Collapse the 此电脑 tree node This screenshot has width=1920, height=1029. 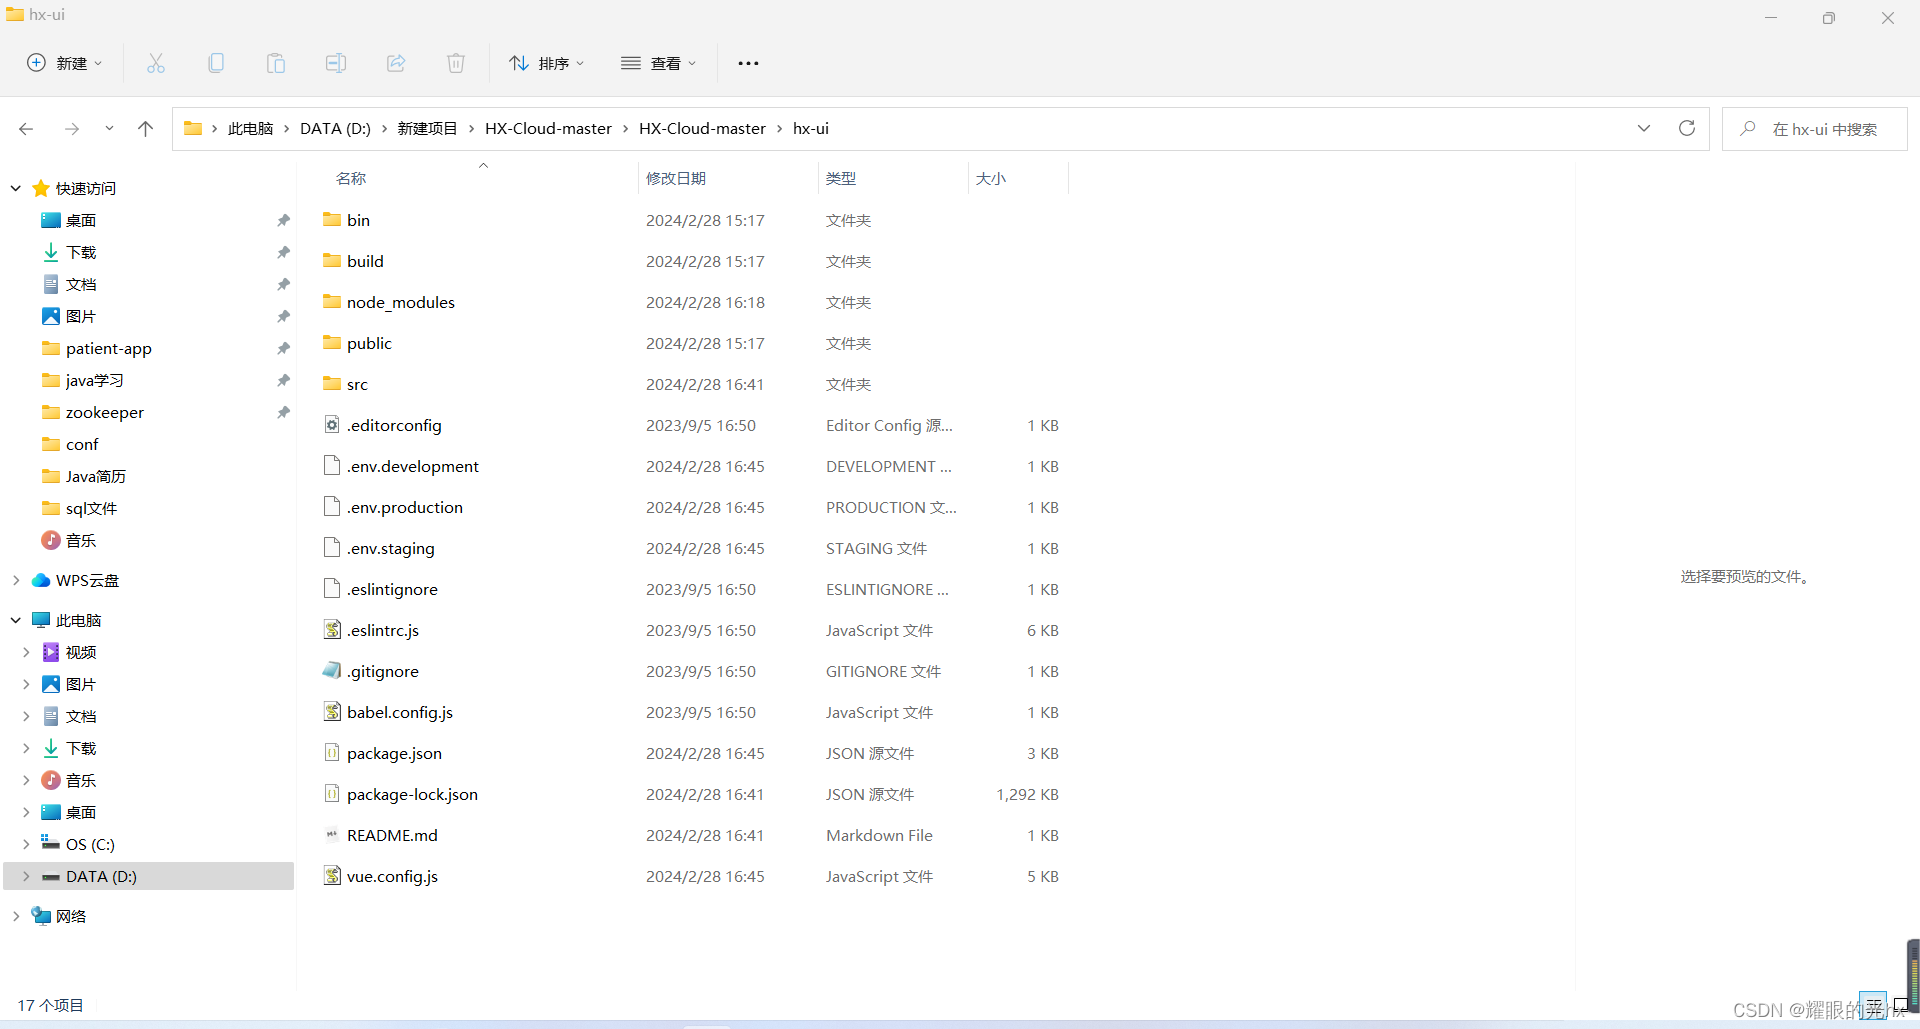(x=16, y=620)
